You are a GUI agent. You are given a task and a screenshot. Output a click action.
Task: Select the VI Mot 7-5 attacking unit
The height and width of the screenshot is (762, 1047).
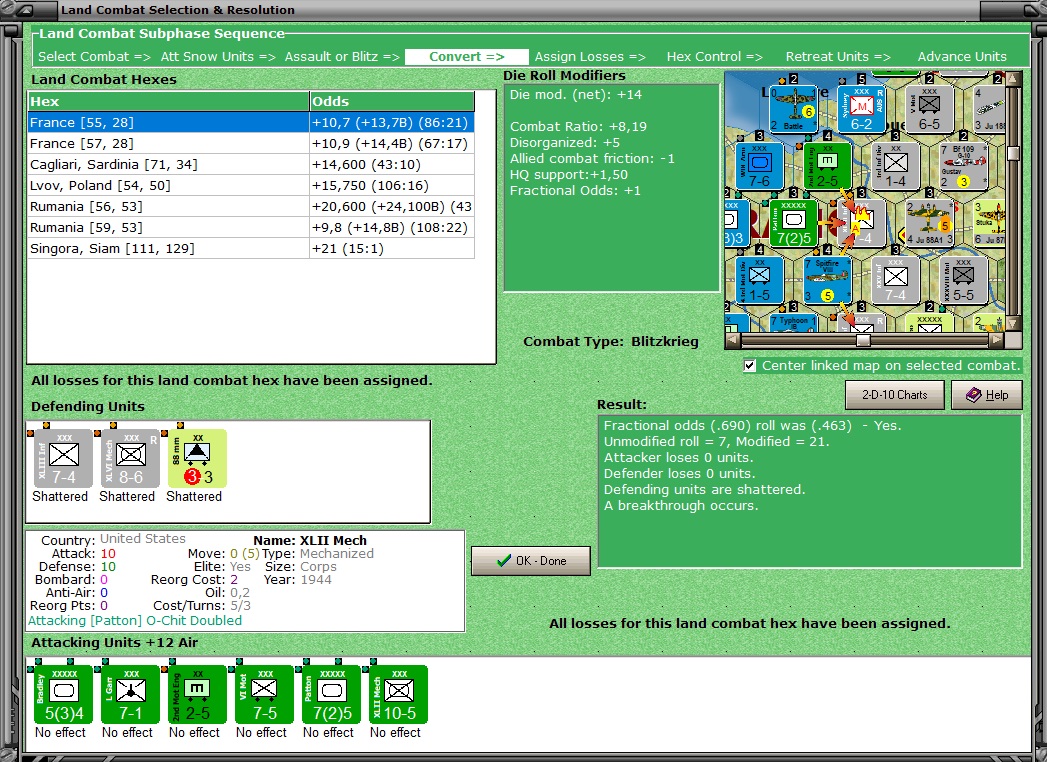264,695
